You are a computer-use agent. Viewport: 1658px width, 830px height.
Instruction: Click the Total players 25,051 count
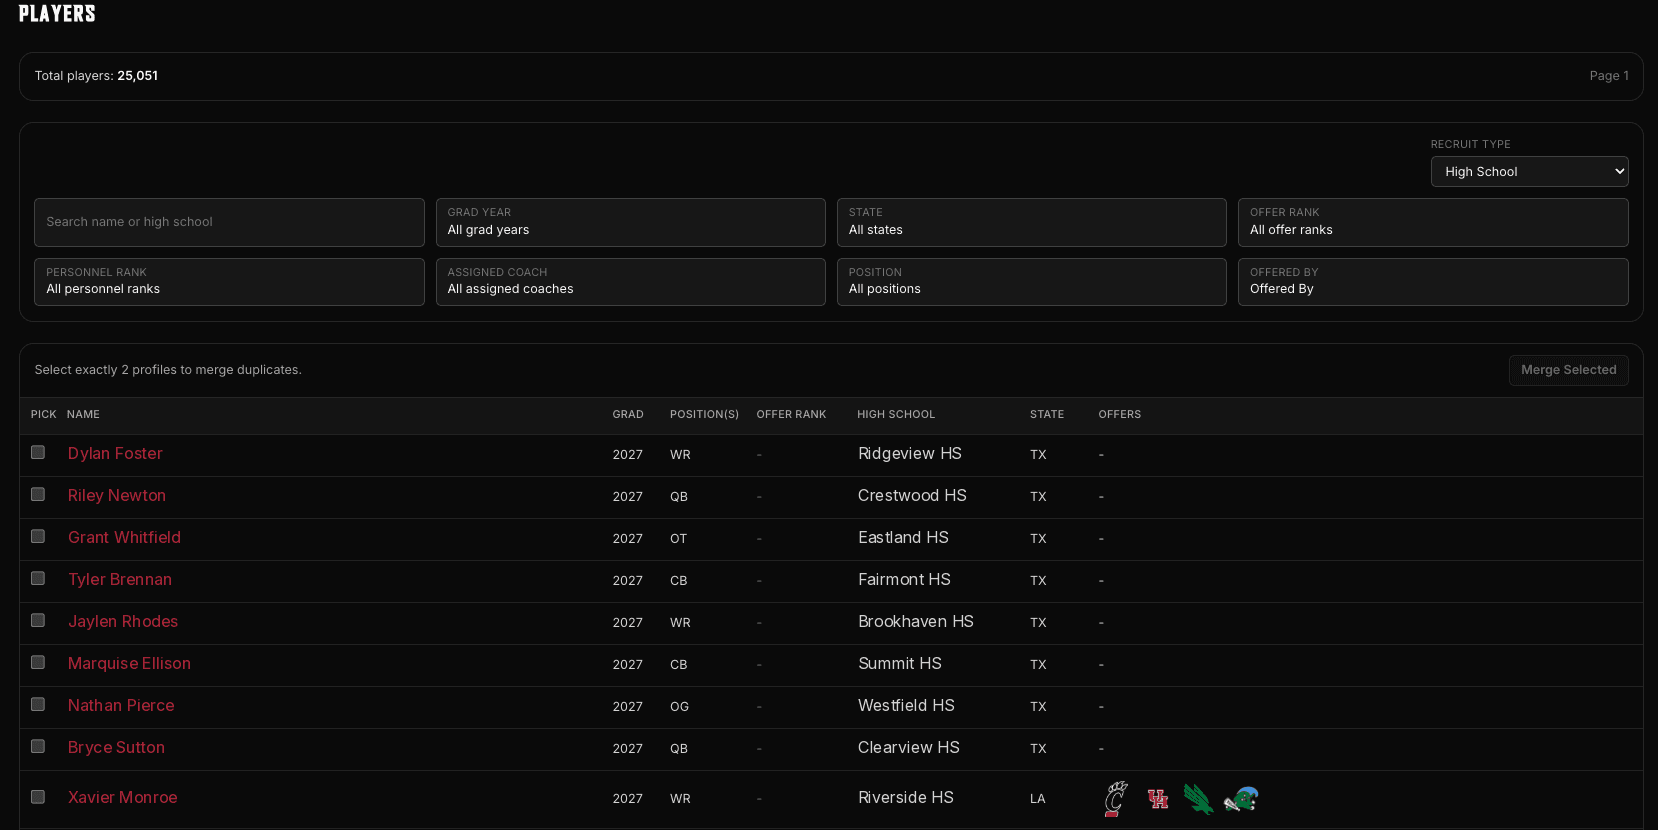96,76
